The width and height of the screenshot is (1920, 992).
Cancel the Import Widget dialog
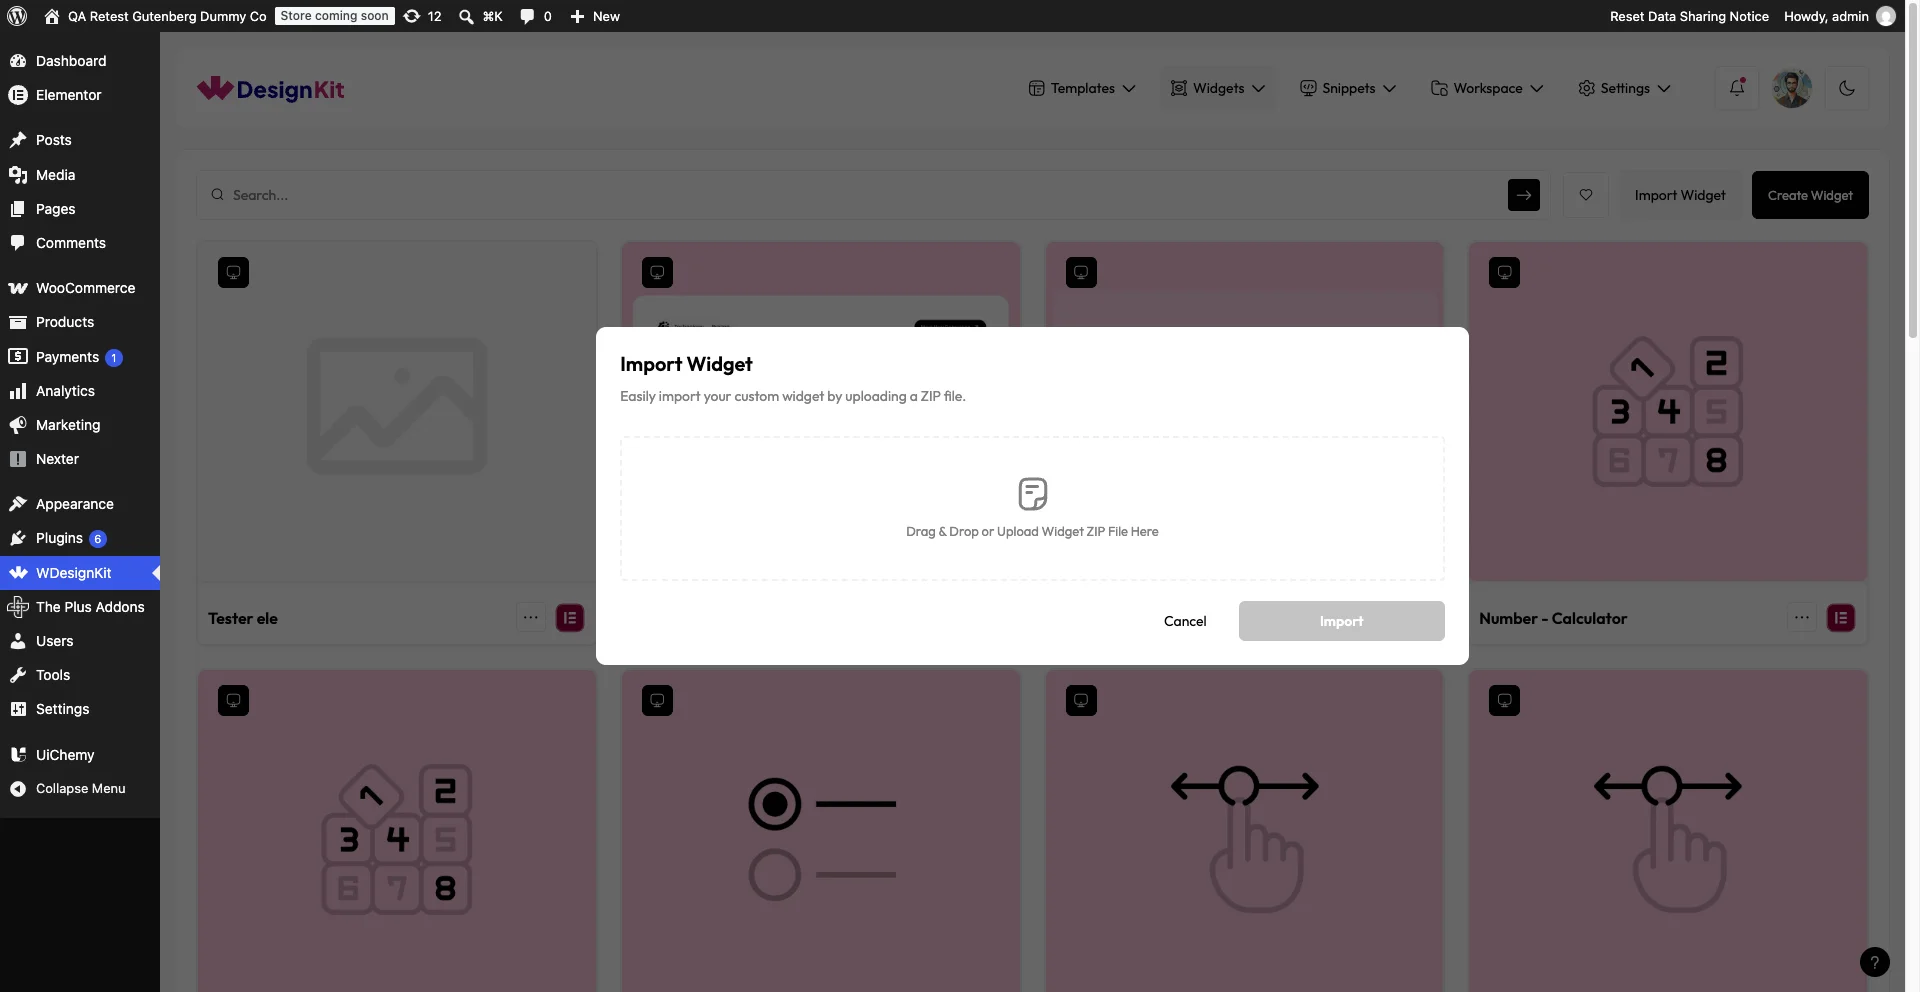click(1185, 621)
